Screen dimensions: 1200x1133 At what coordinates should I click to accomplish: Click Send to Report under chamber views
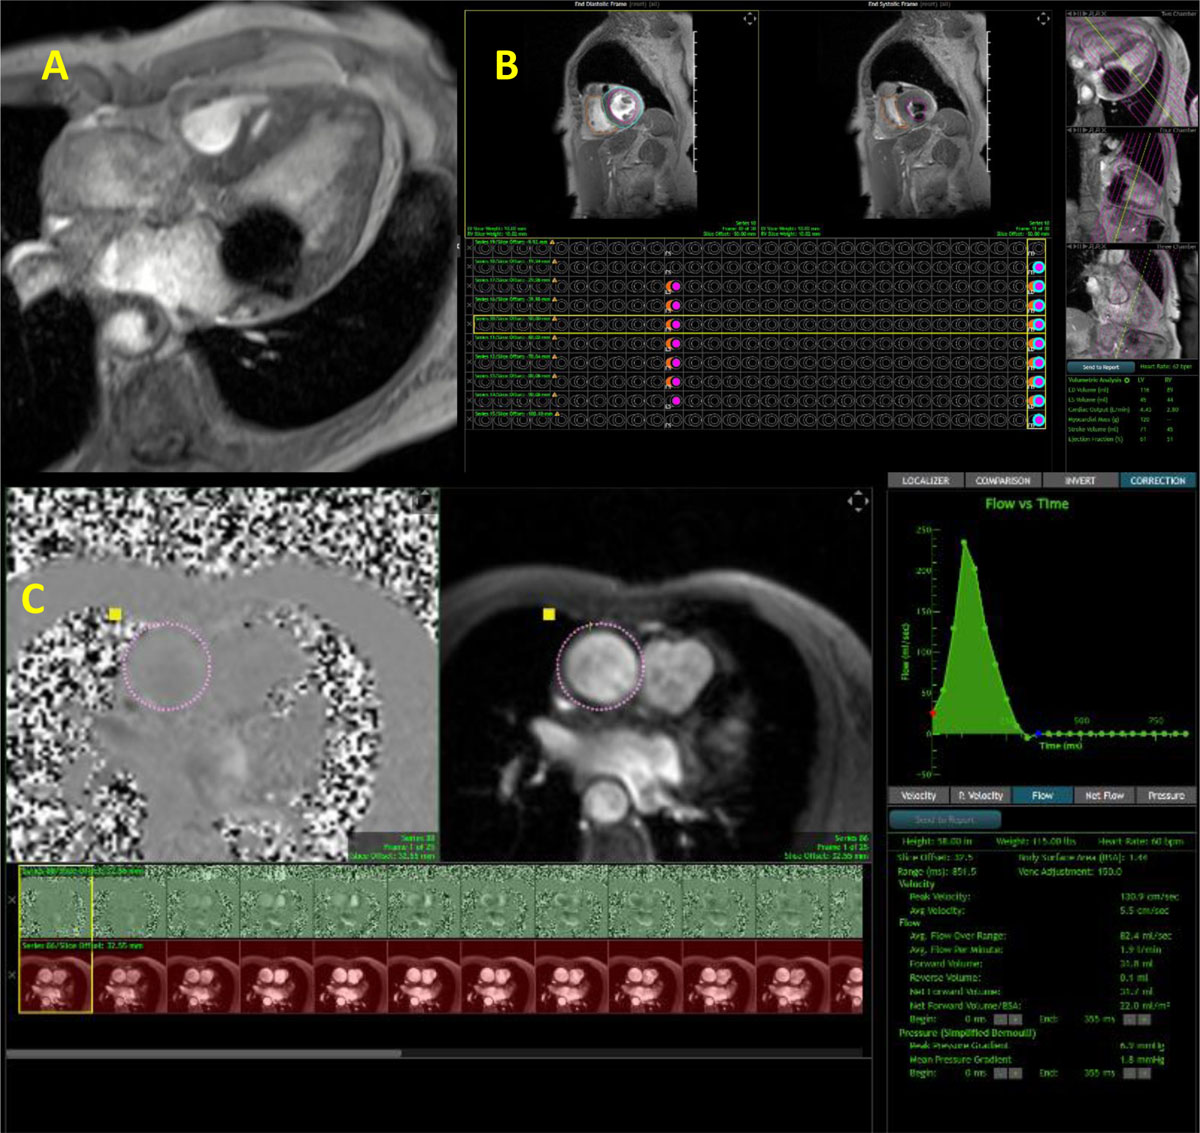tap(1101, 367)
